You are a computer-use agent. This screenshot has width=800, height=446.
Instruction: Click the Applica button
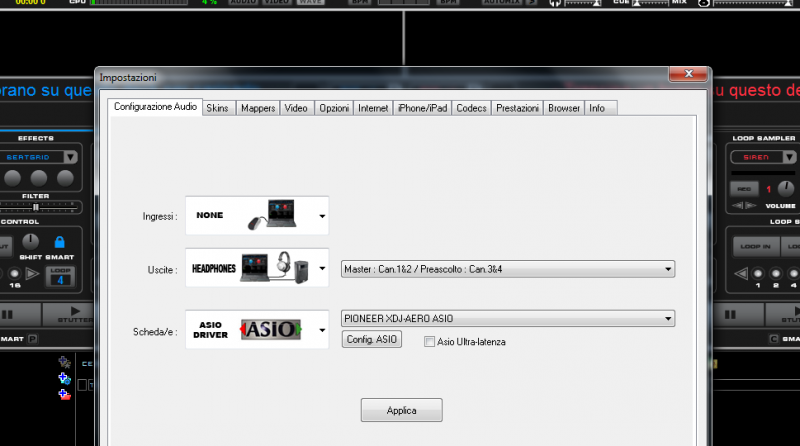(x=402, y=410)
